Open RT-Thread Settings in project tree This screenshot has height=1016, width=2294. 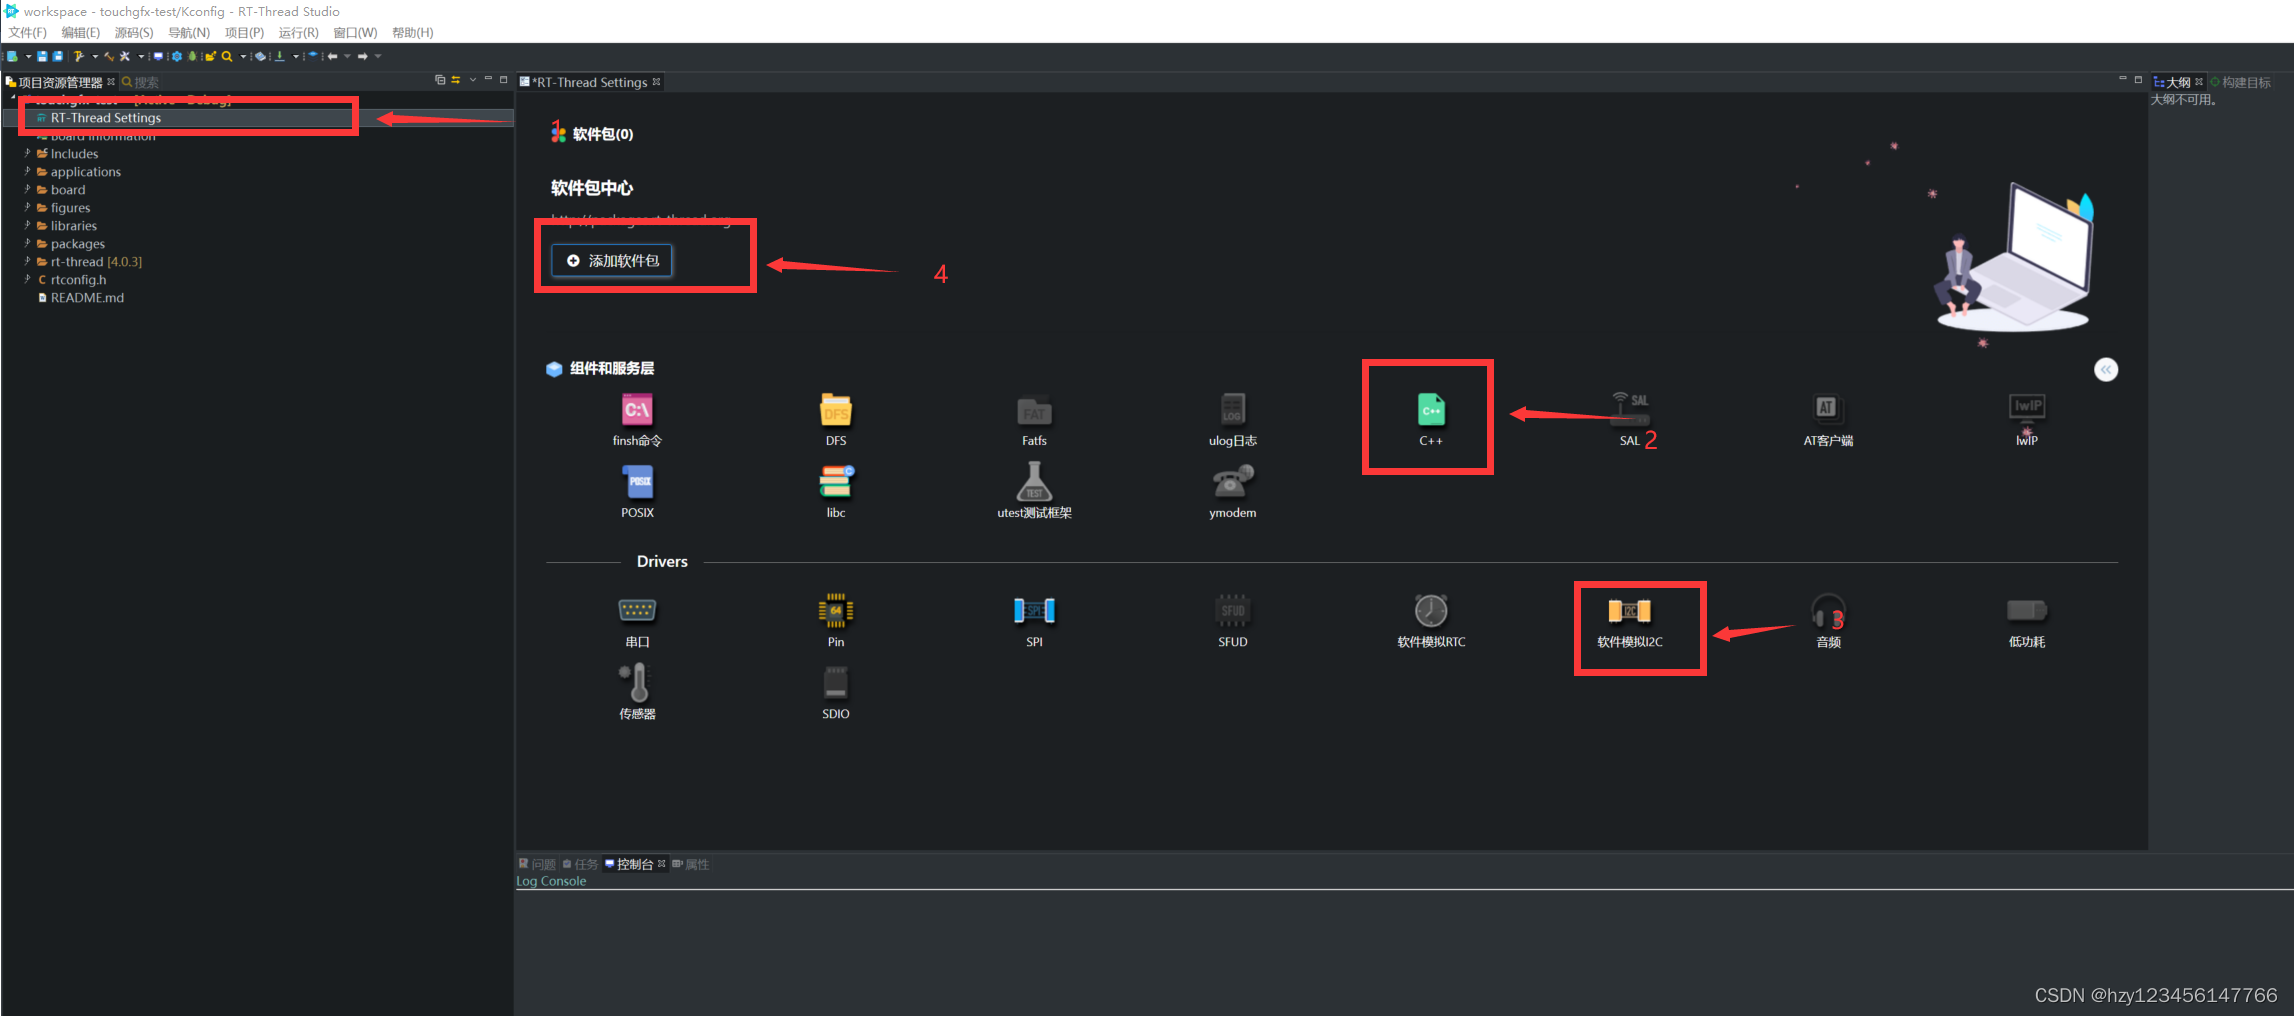pyautogui.click(x=105, y=118)
